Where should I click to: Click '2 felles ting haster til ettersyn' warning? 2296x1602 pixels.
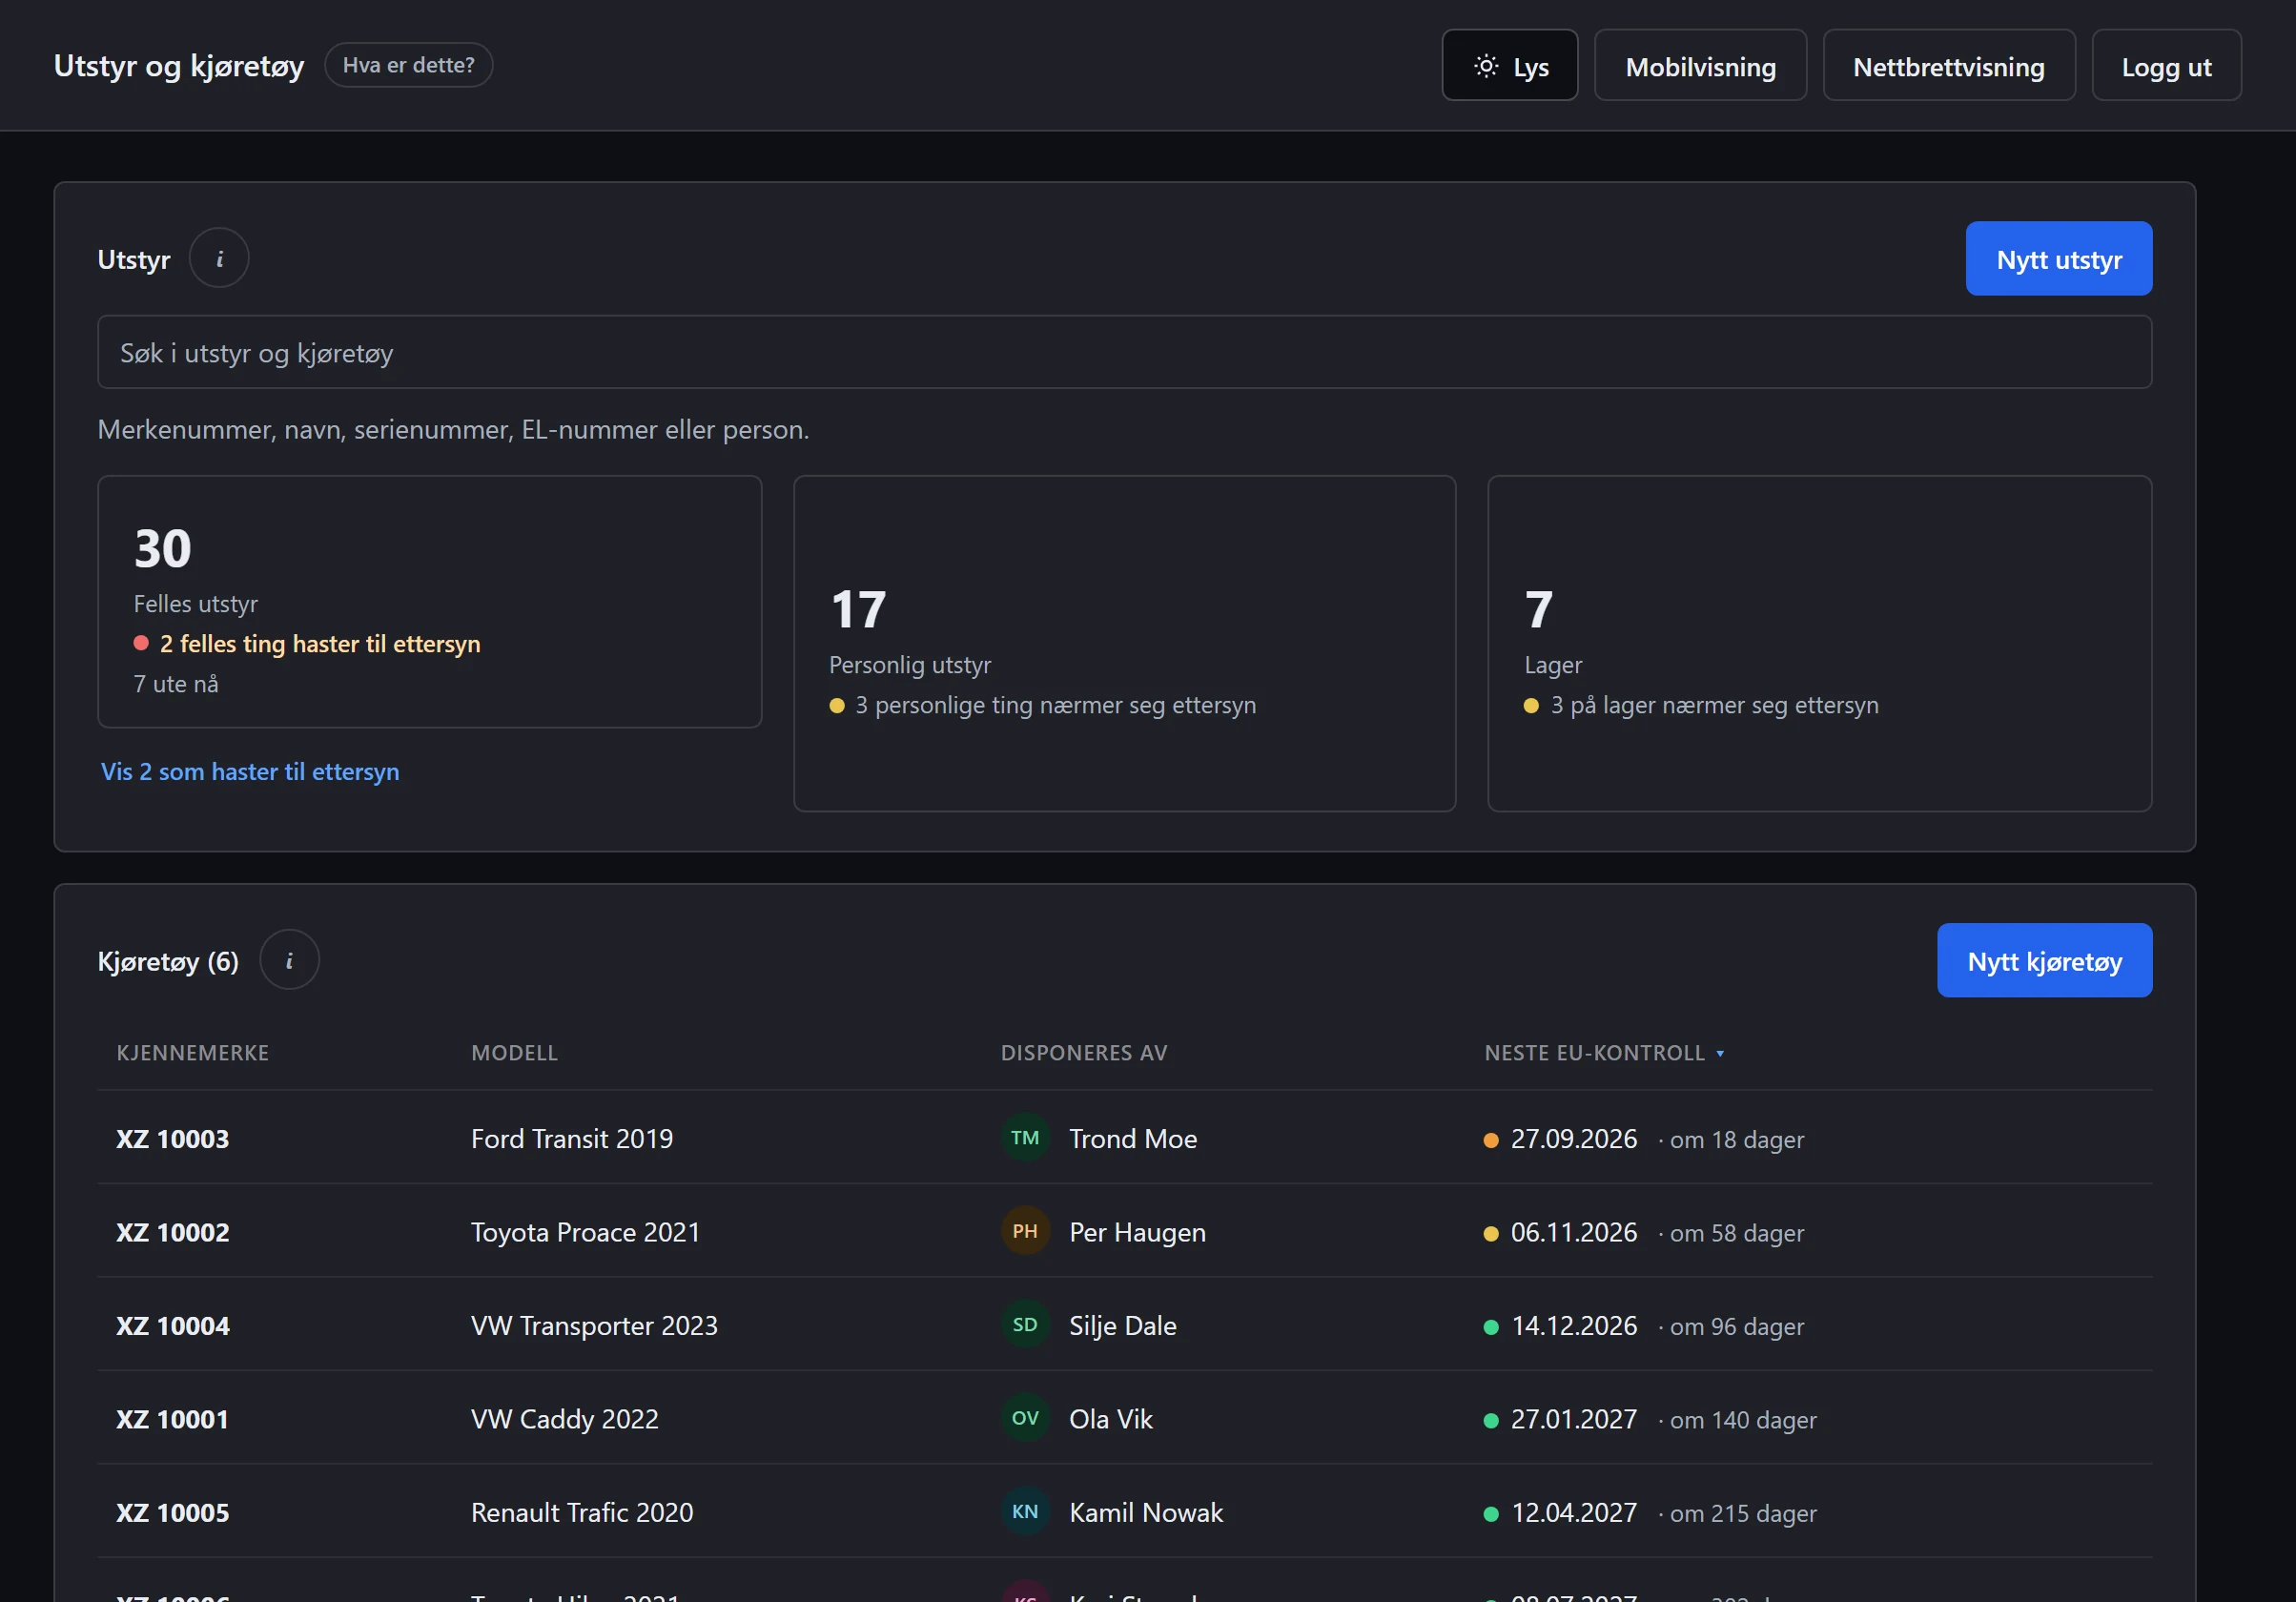coord(320,644)
